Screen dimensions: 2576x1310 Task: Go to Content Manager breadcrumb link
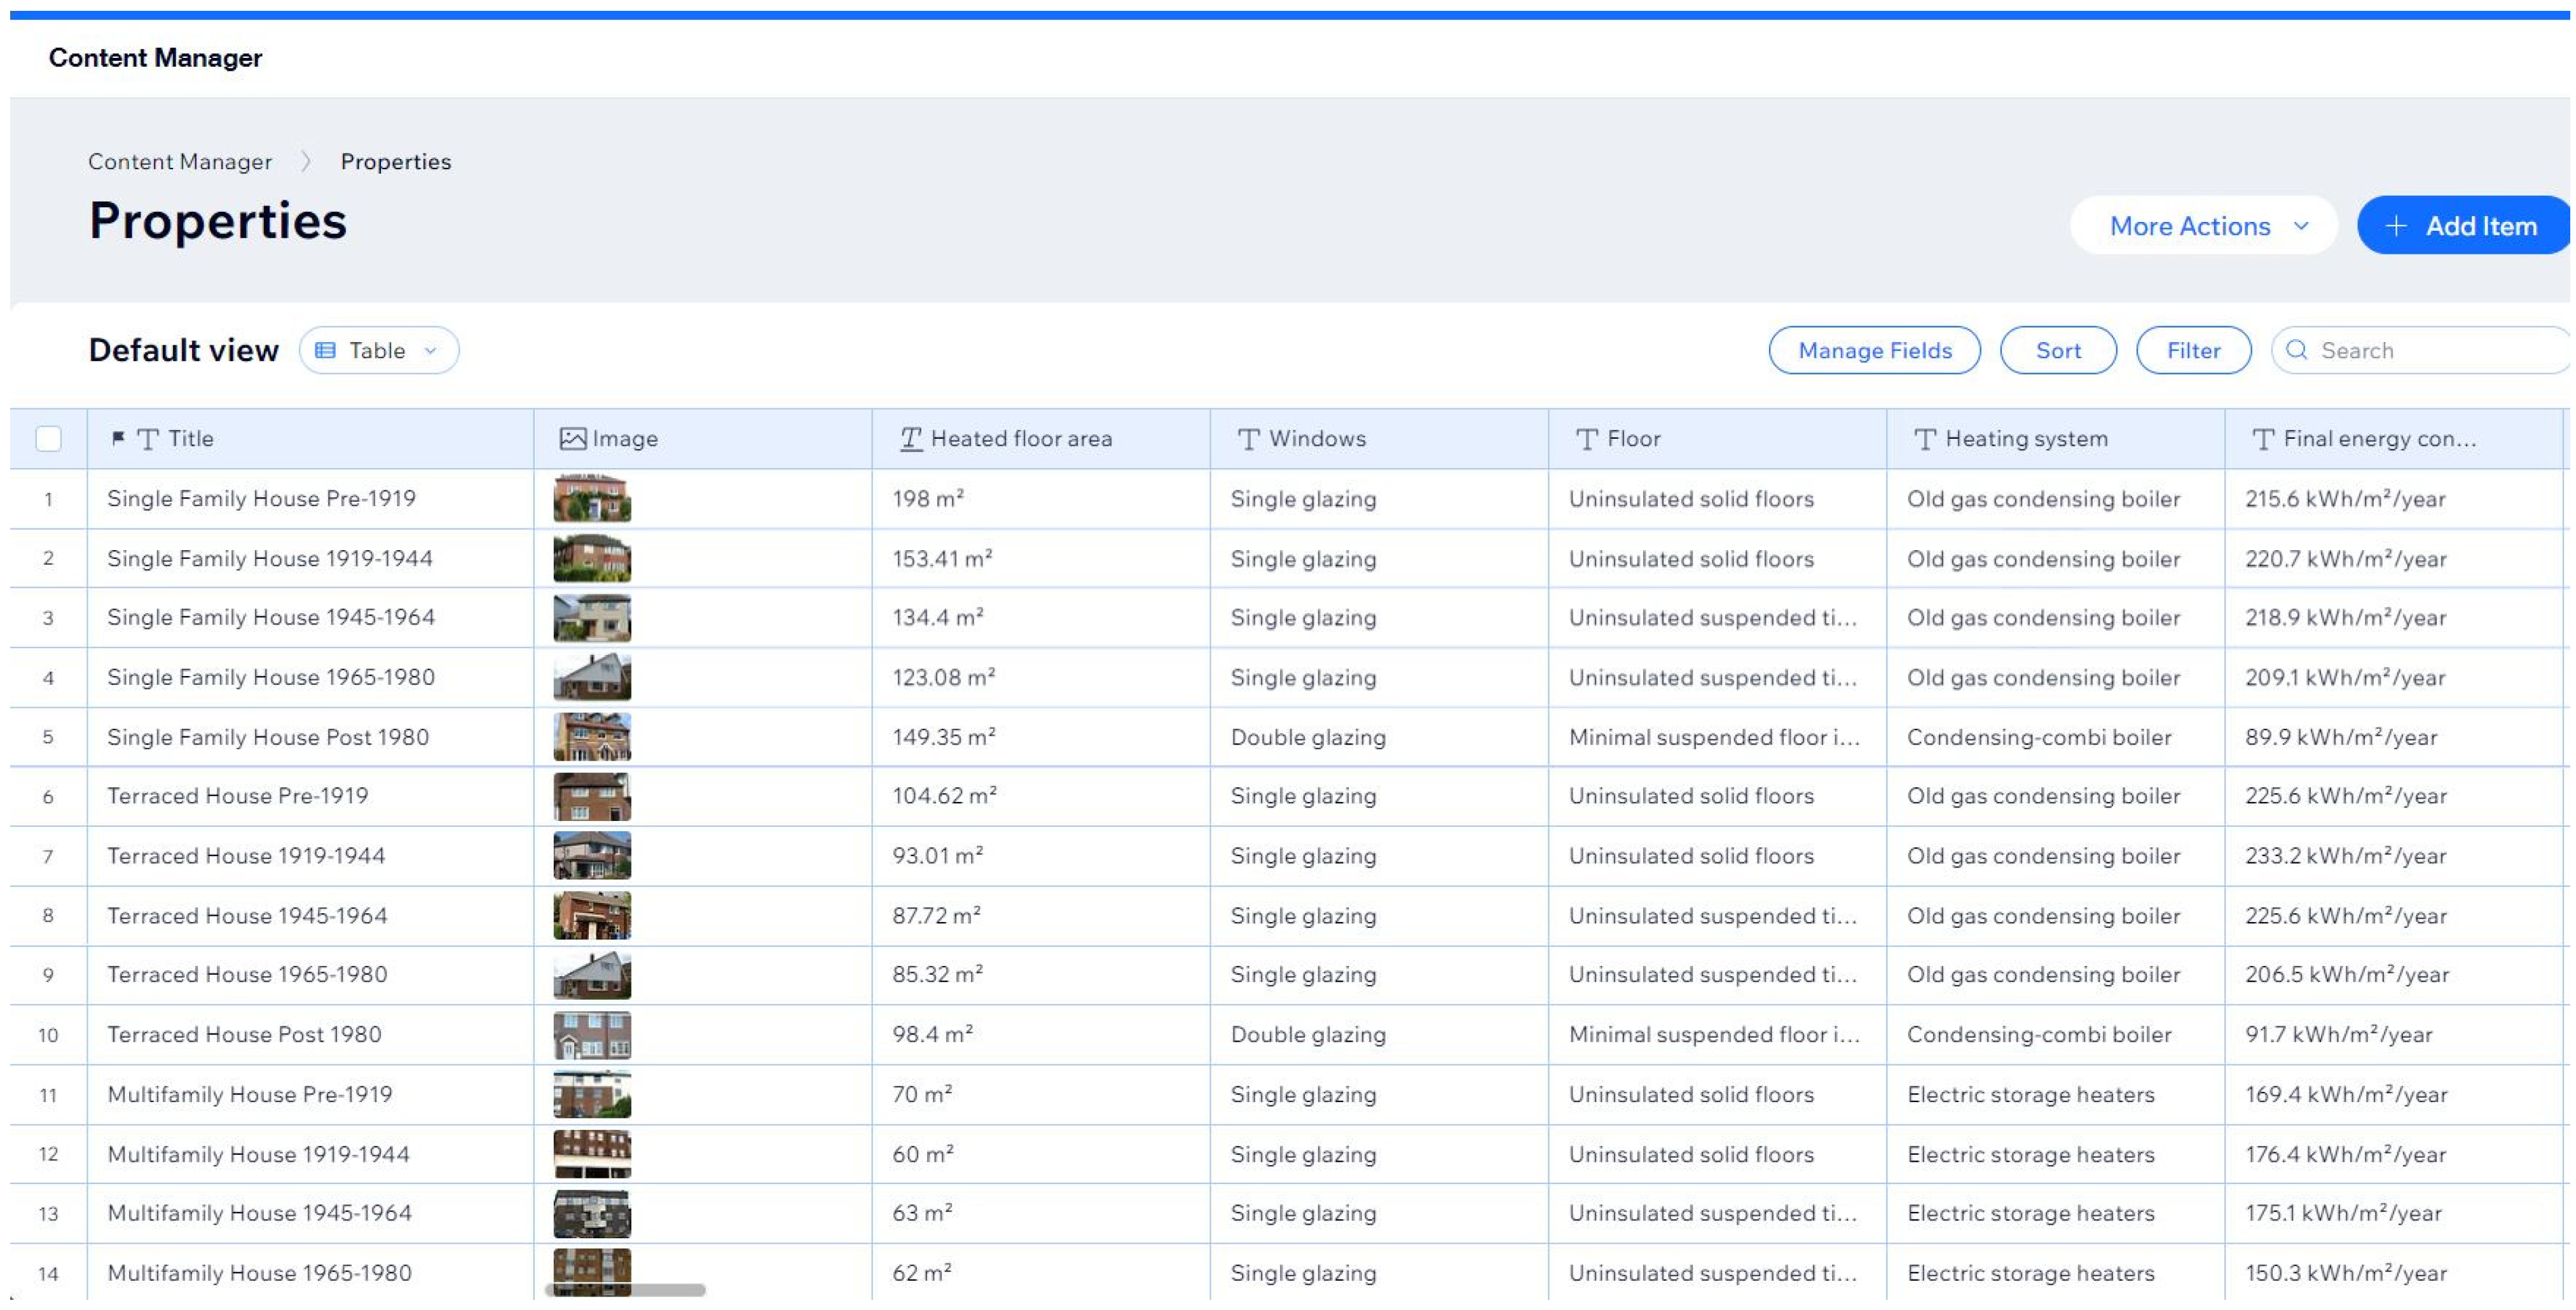click(x=180, y=162)
